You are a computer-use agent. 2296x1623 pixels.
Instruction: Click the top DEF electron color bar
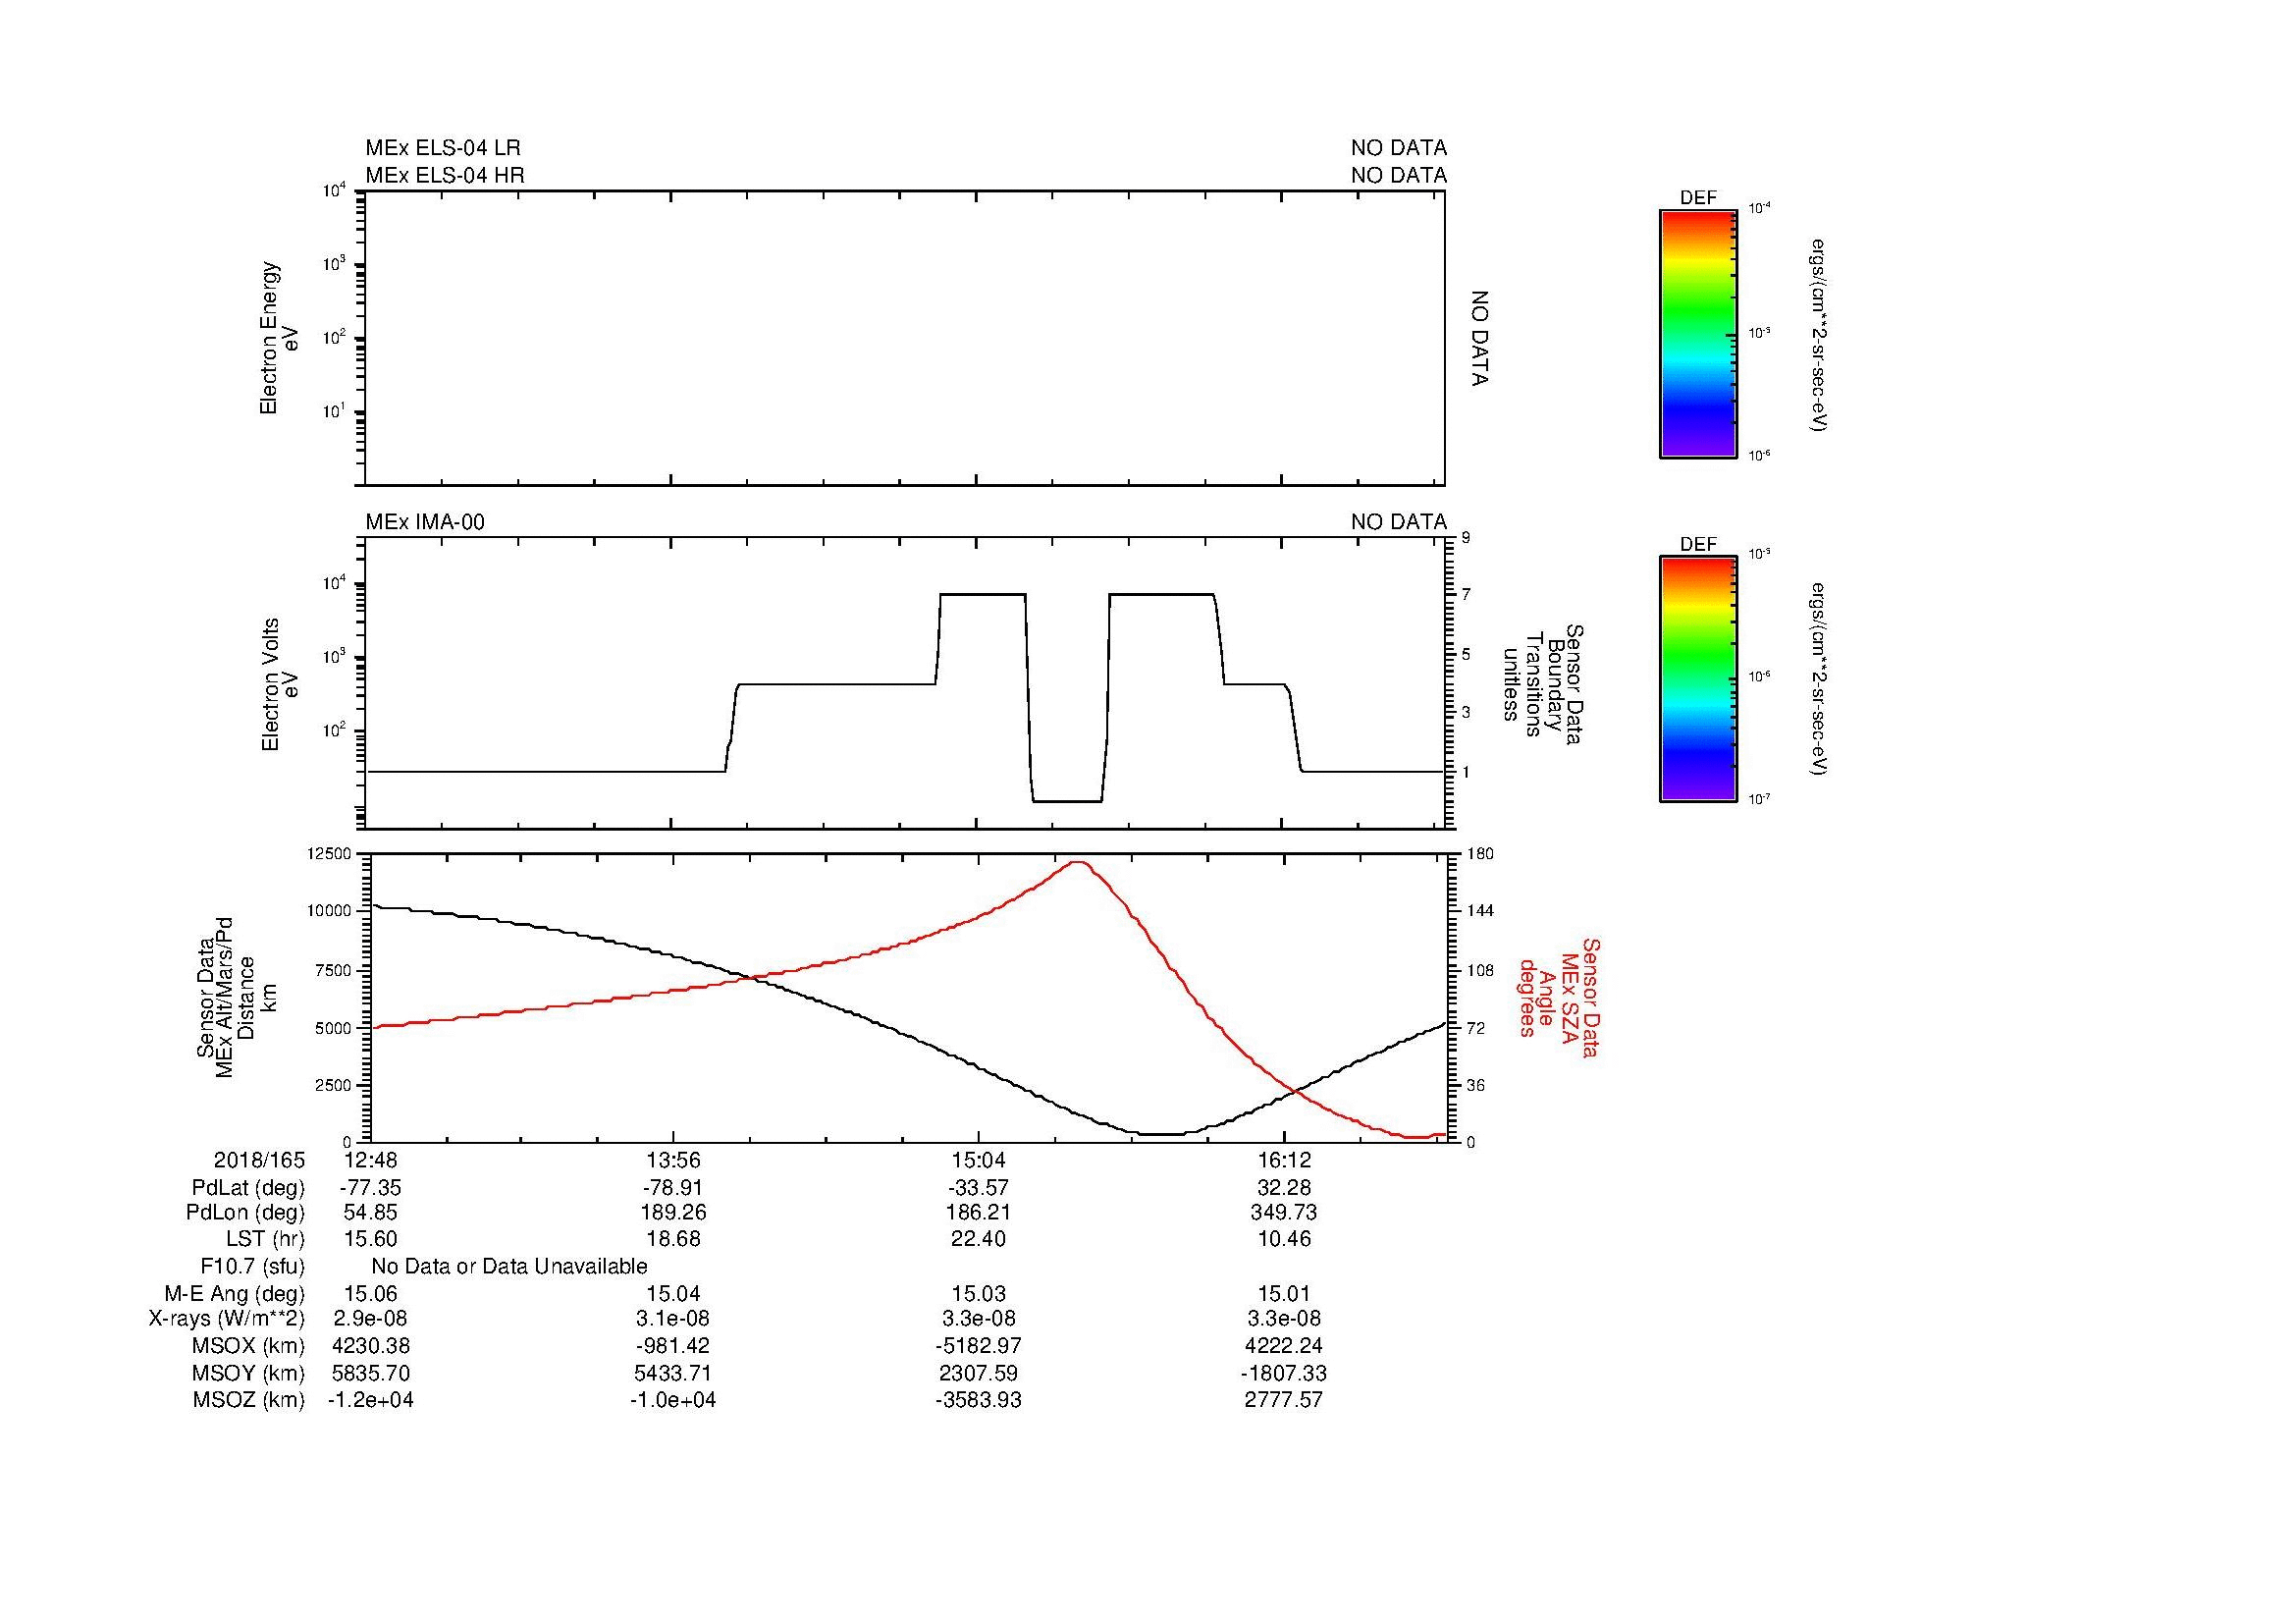tap(1697, 334)
